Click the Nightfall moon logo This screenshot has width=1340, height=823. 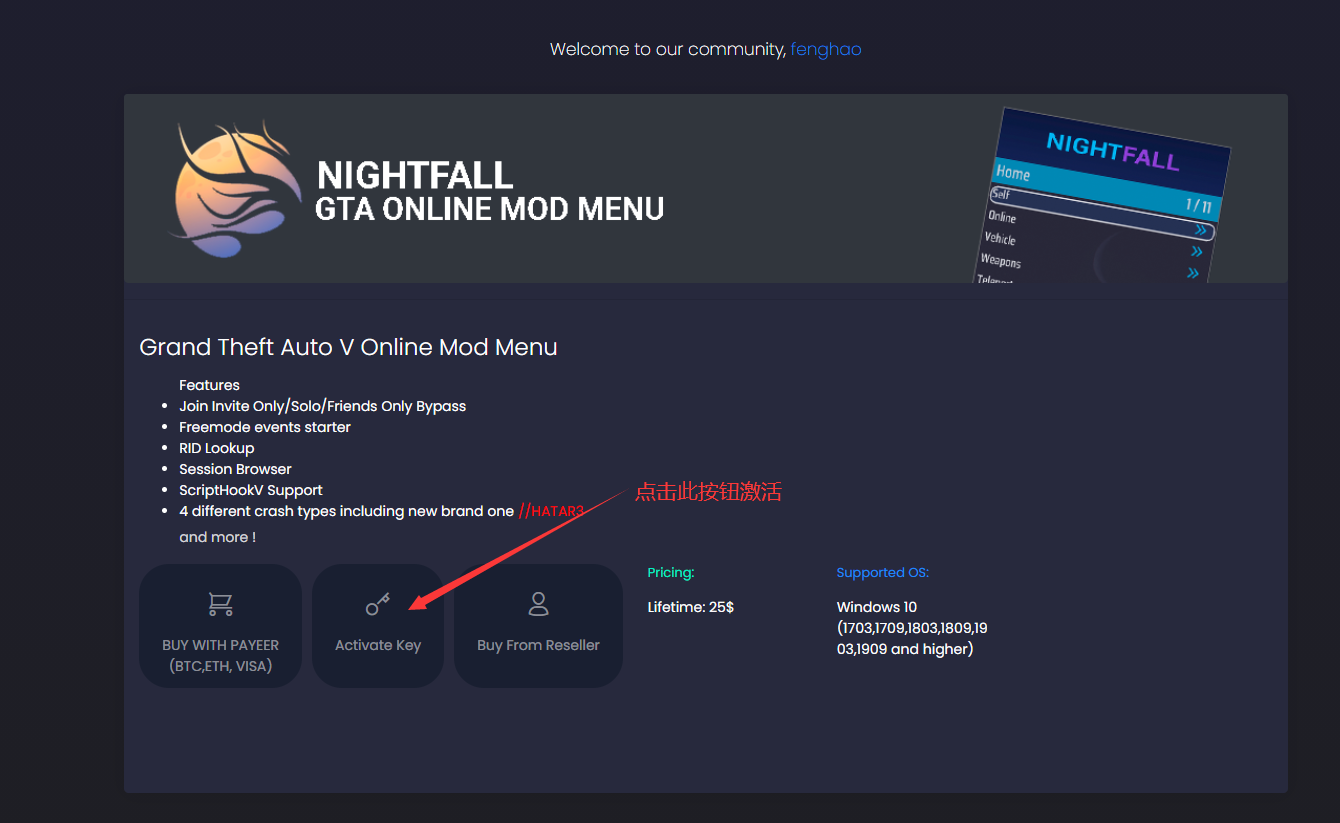tap(237, 189)
